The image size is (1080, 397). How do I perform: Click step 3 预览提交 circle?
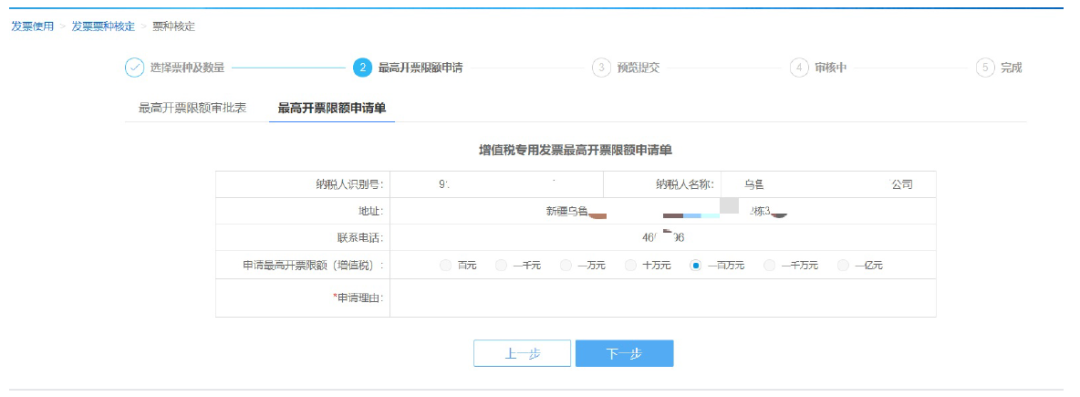601,68
